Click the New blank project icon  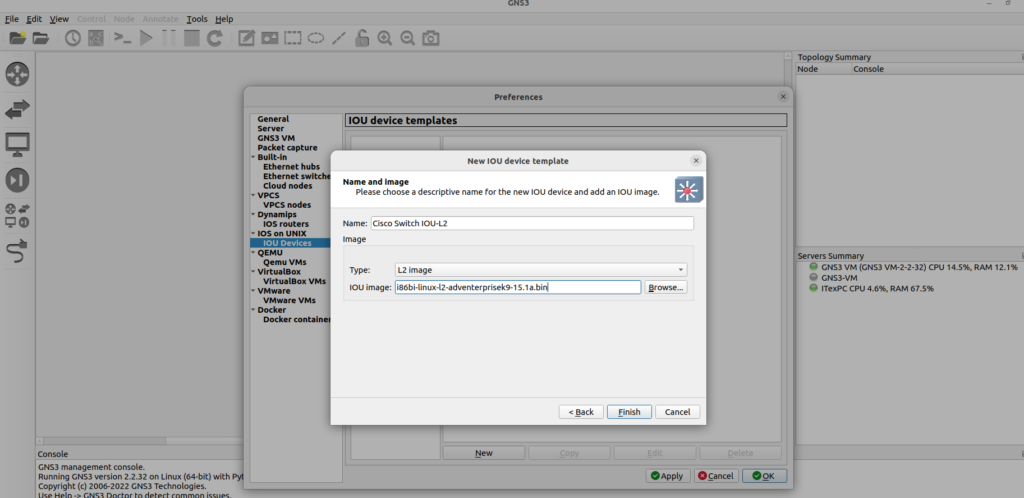pyautogui.click(x=16, y=38)
